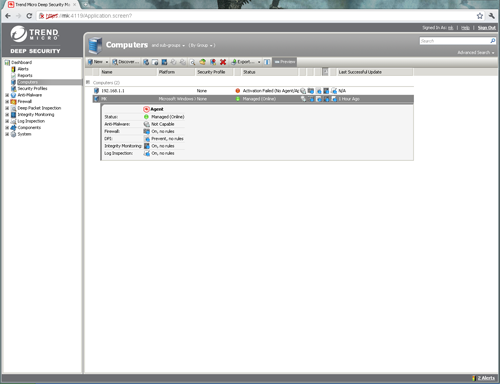
Task: Click the New computer toolbar button
Action: click(x=95, y=62)
